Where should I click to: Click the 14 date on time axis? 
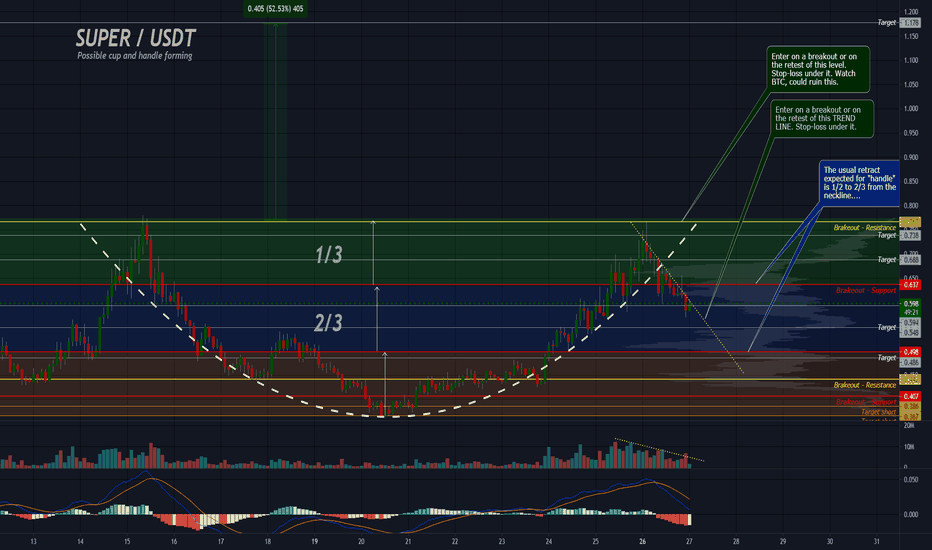pos(80,542)
